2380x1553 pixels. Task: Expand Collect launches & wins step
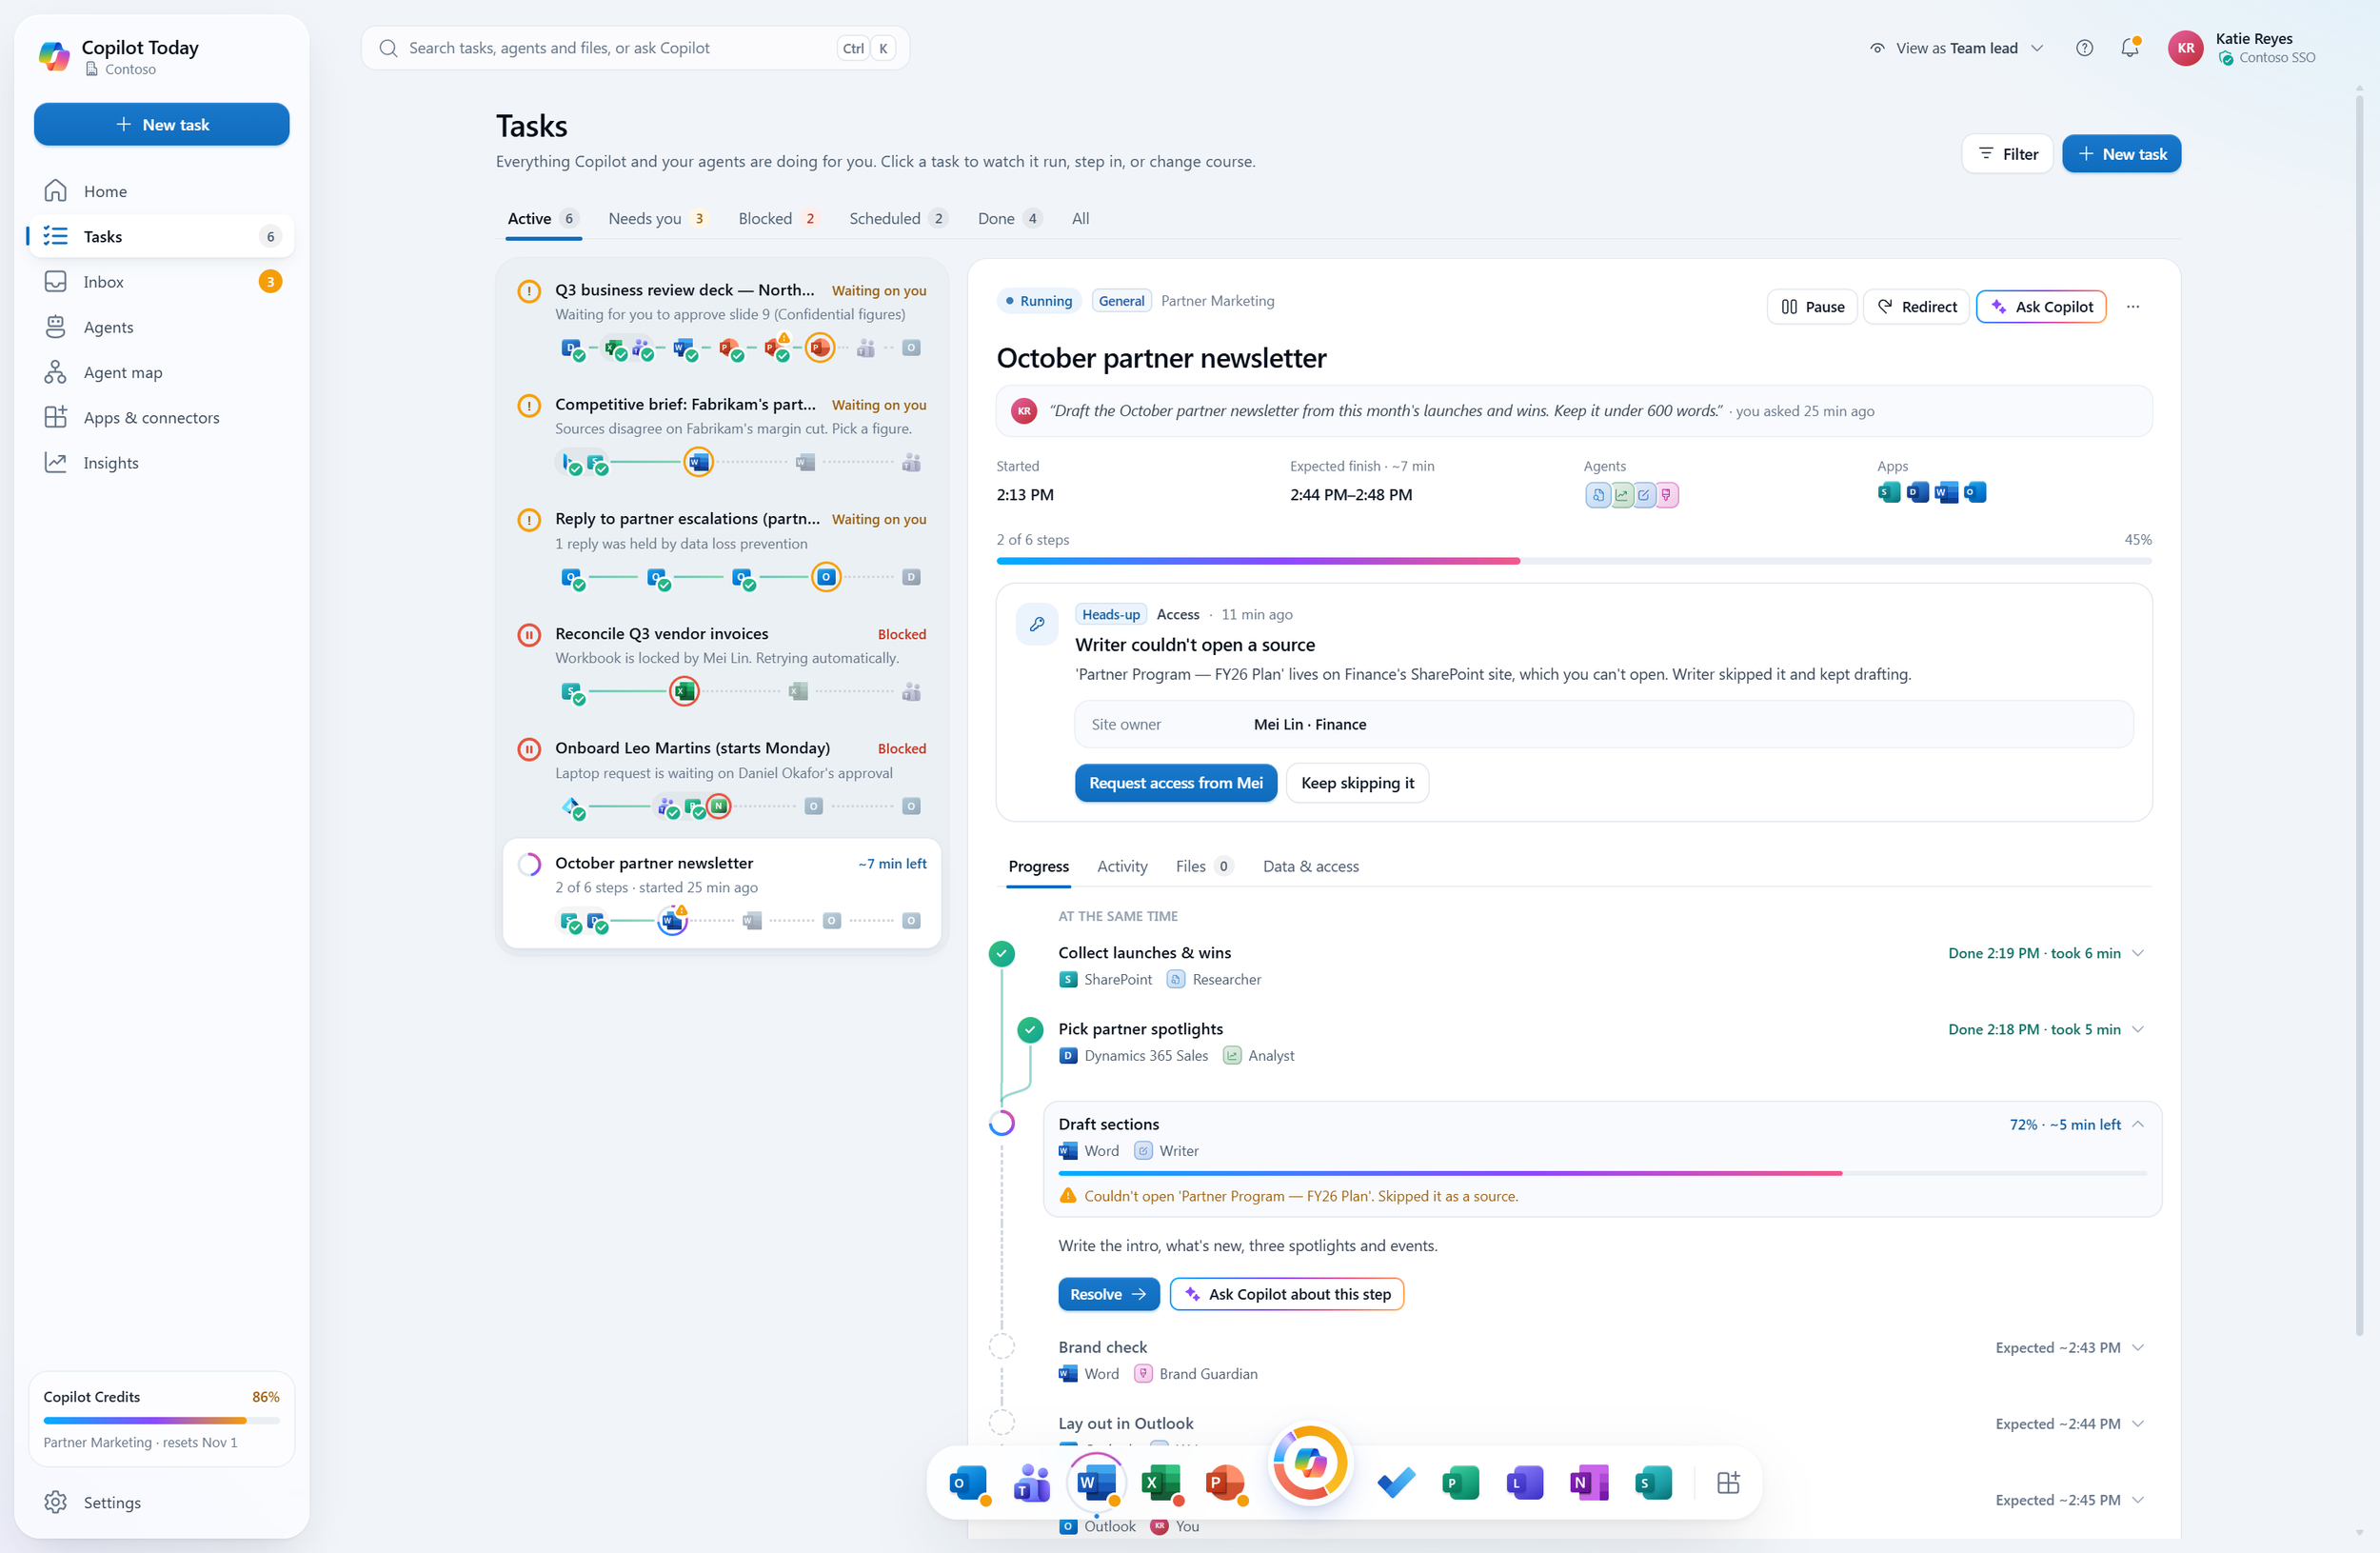[x=2138, y=953]
